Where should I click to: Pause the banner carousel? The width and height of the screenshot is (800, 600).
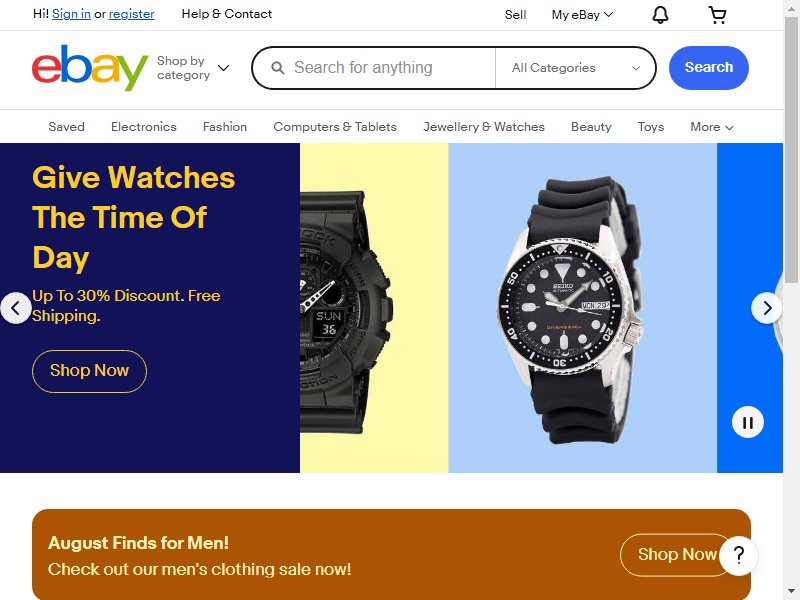[747, 422]
